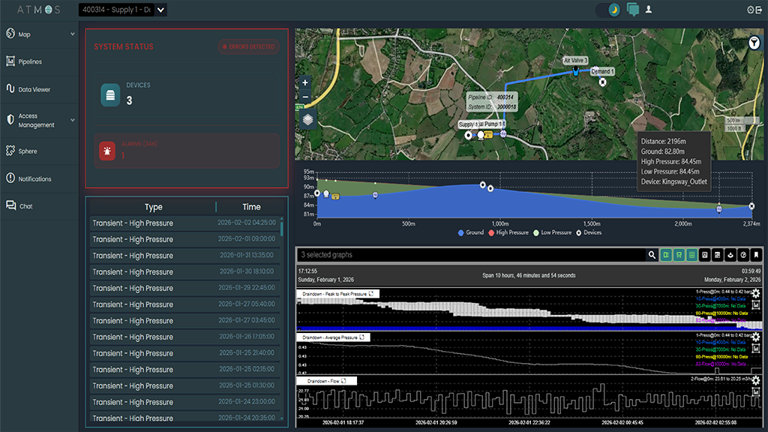
Task: Click the Sphere sidebar icon
Action: (x=10, y=150)
